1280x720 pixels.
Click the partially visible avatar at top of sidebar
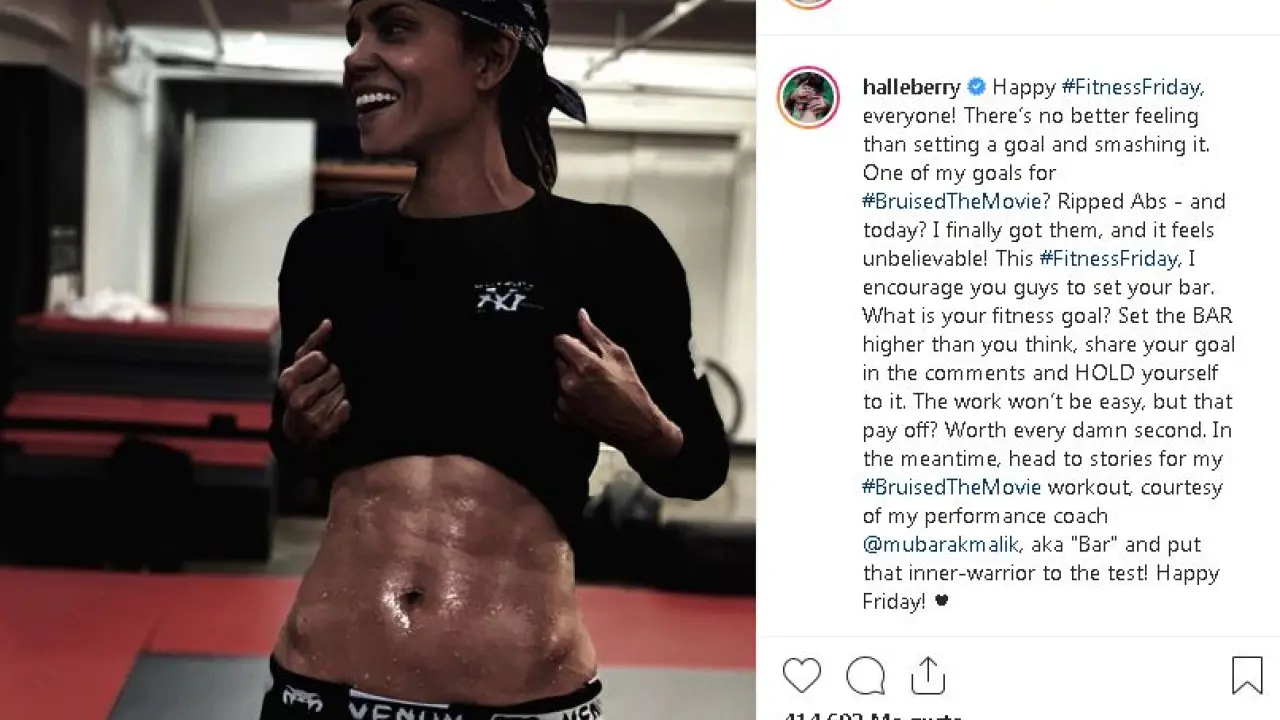pos(807,3)
